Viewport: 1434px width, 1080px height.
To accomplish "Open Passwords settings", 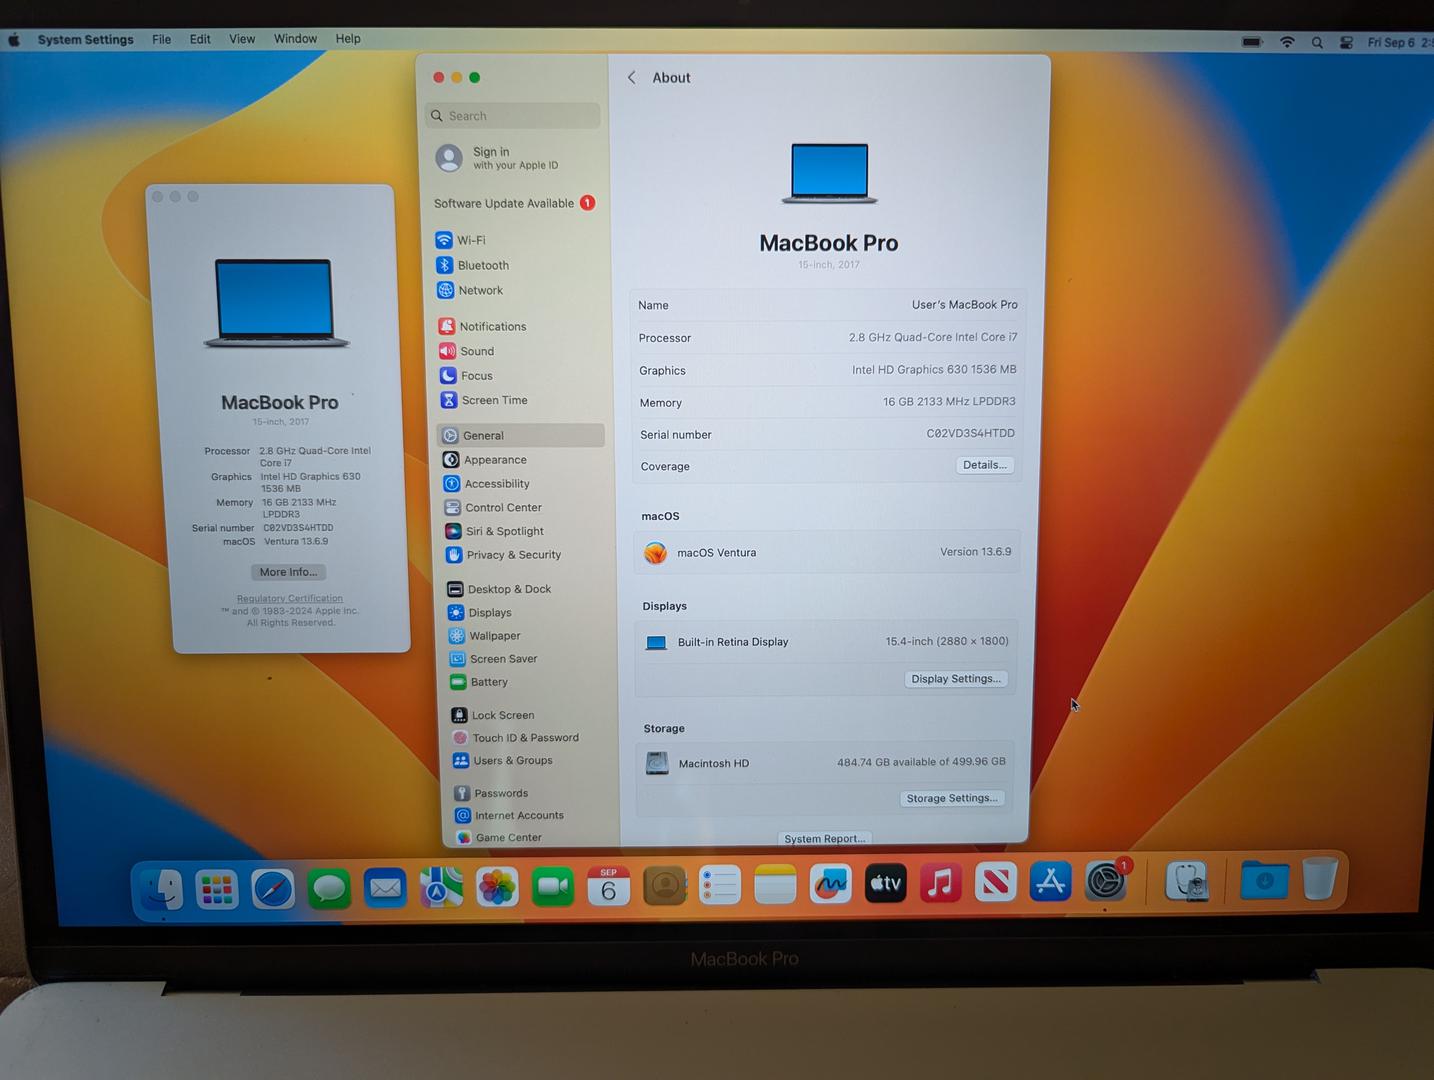I will 490,793.
